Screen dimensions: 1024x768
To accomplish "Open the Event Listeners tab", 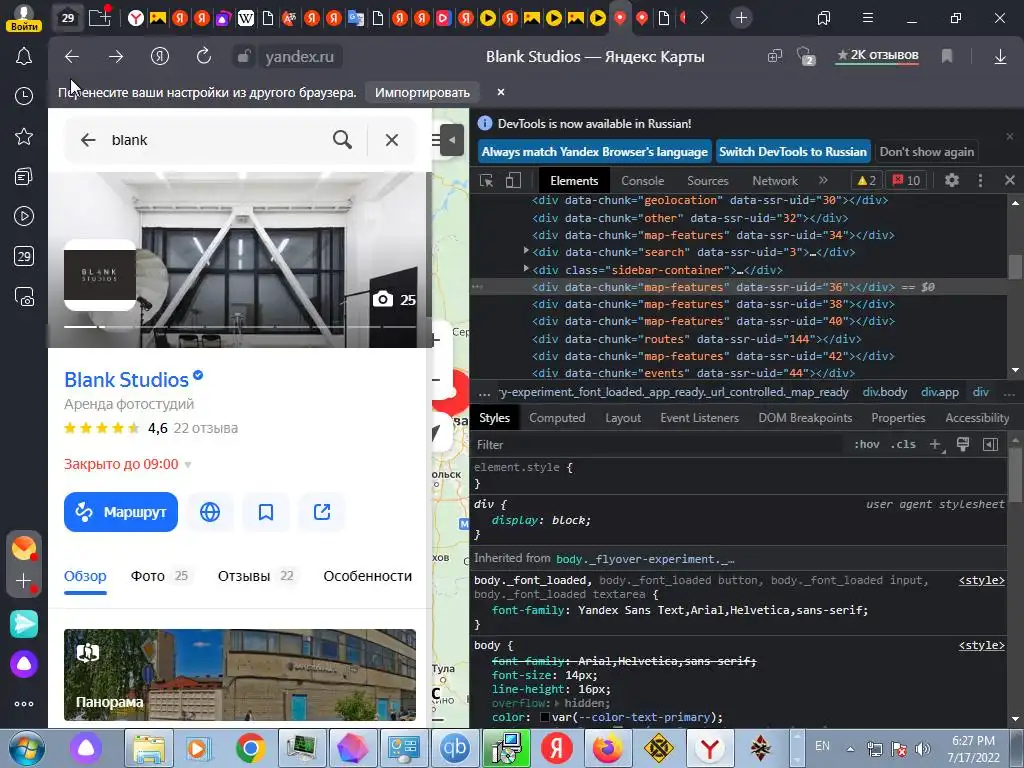I will (699, 418).
